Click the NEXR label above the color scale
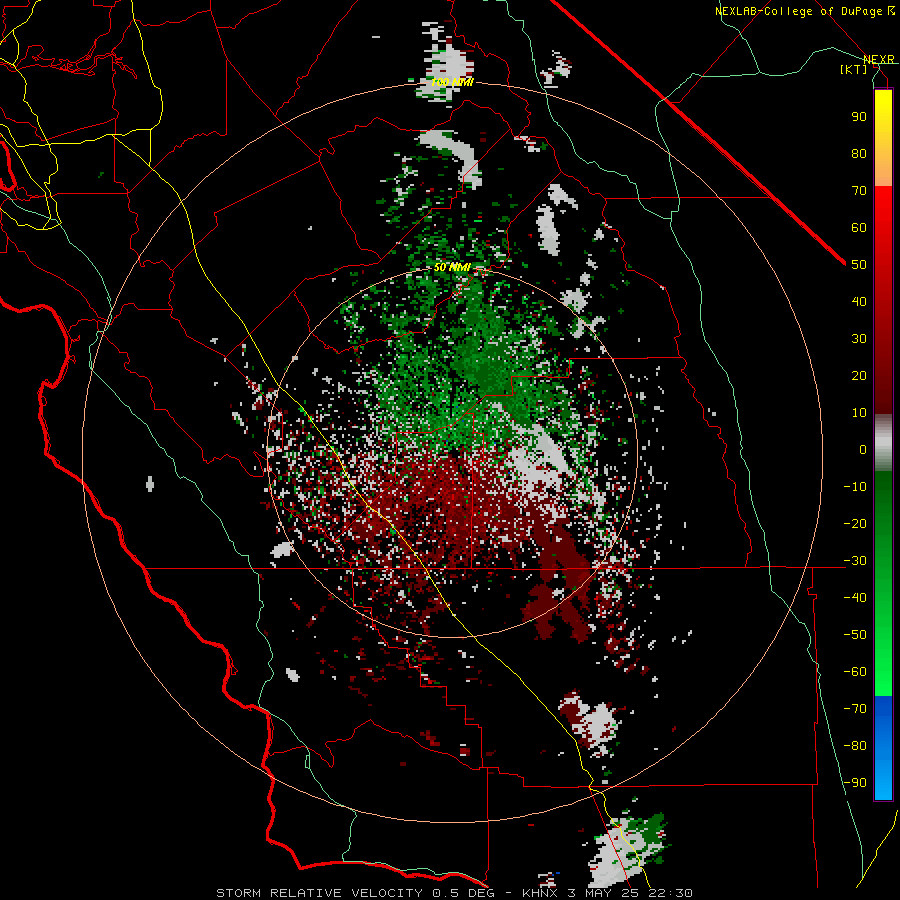Screen dimensions: 900x900 click(879, 59)
